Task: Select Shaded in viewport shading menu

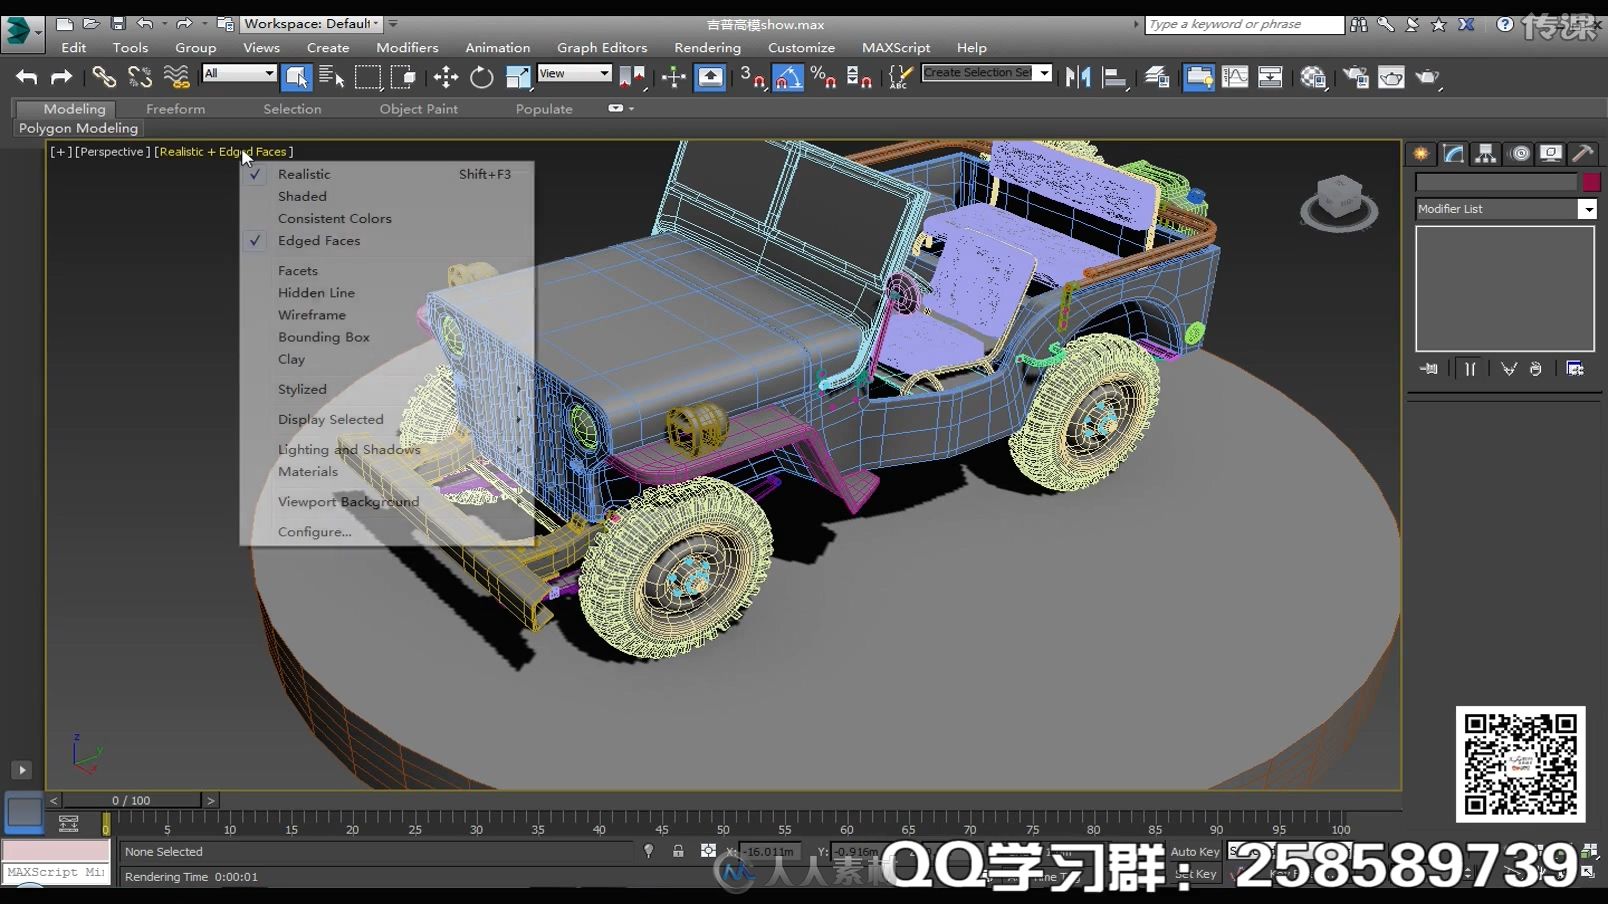Action: point(302,197)
